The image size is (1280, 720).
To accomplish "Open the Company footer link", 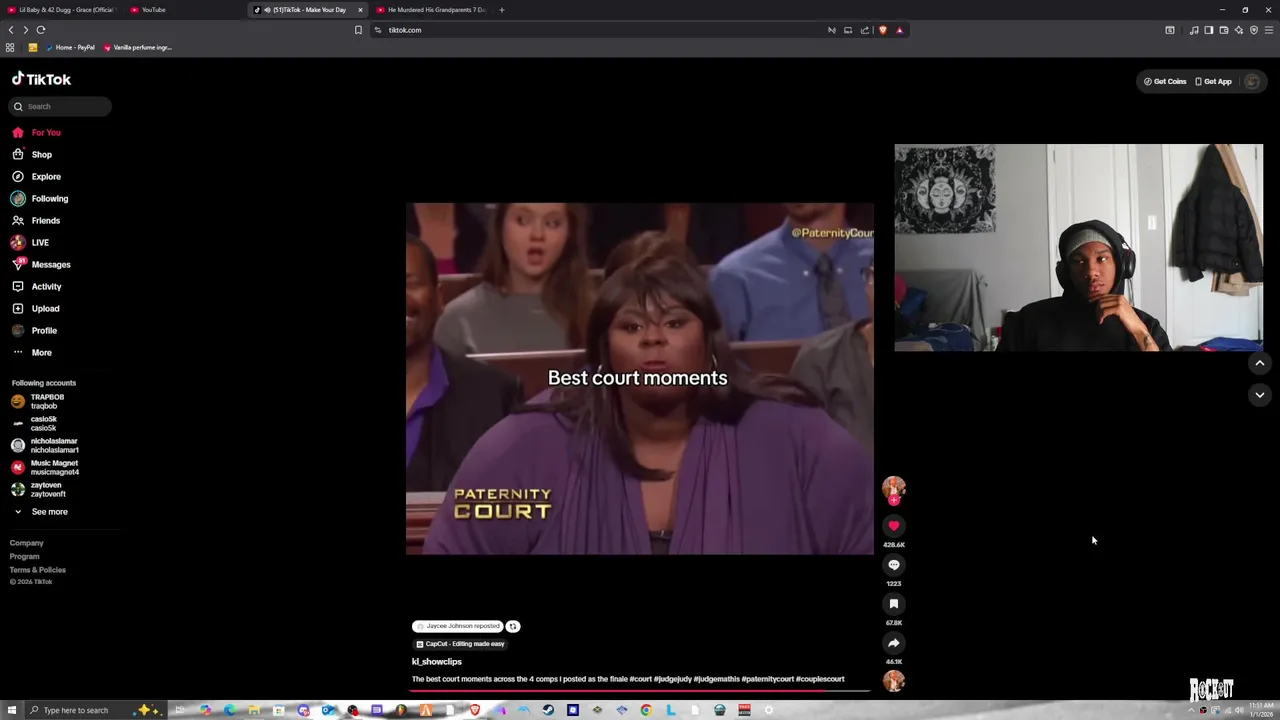I will [x=27, y=543].
